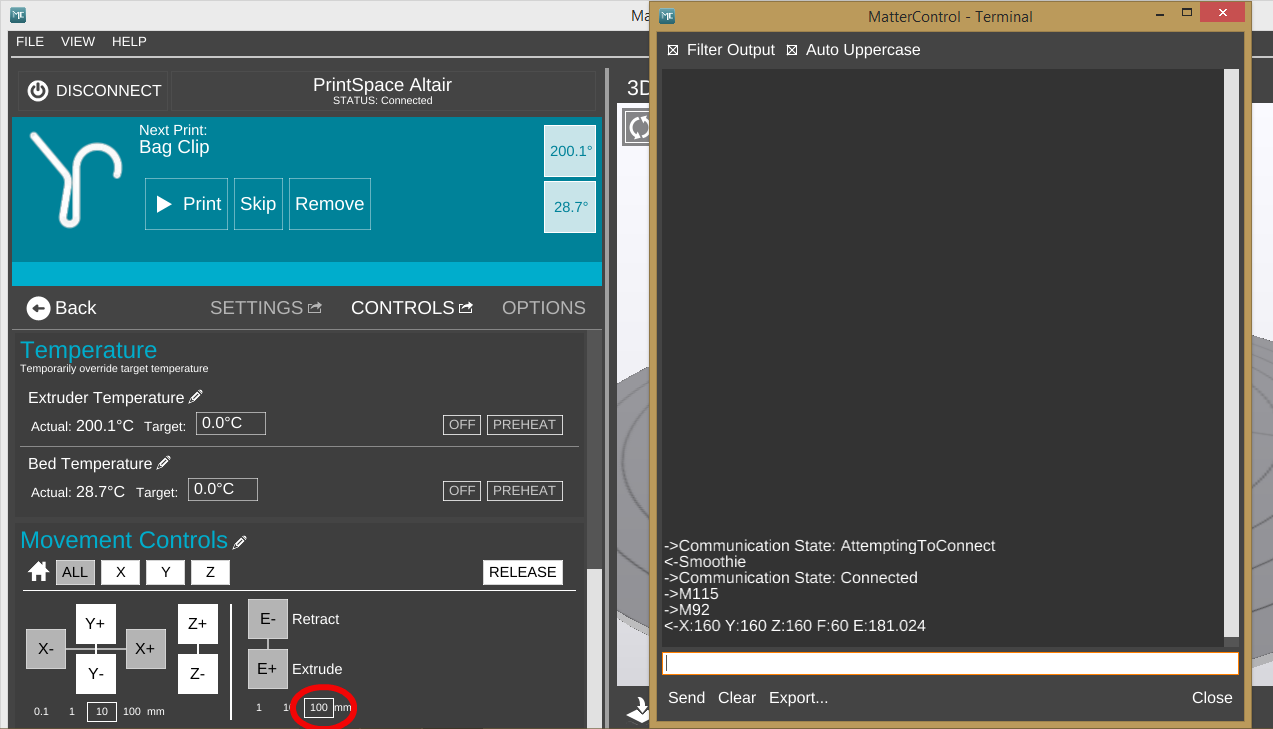Click the DISCONNECT button
The width and height of the screenshot is (1273, 729).
(x=94, y=91)
